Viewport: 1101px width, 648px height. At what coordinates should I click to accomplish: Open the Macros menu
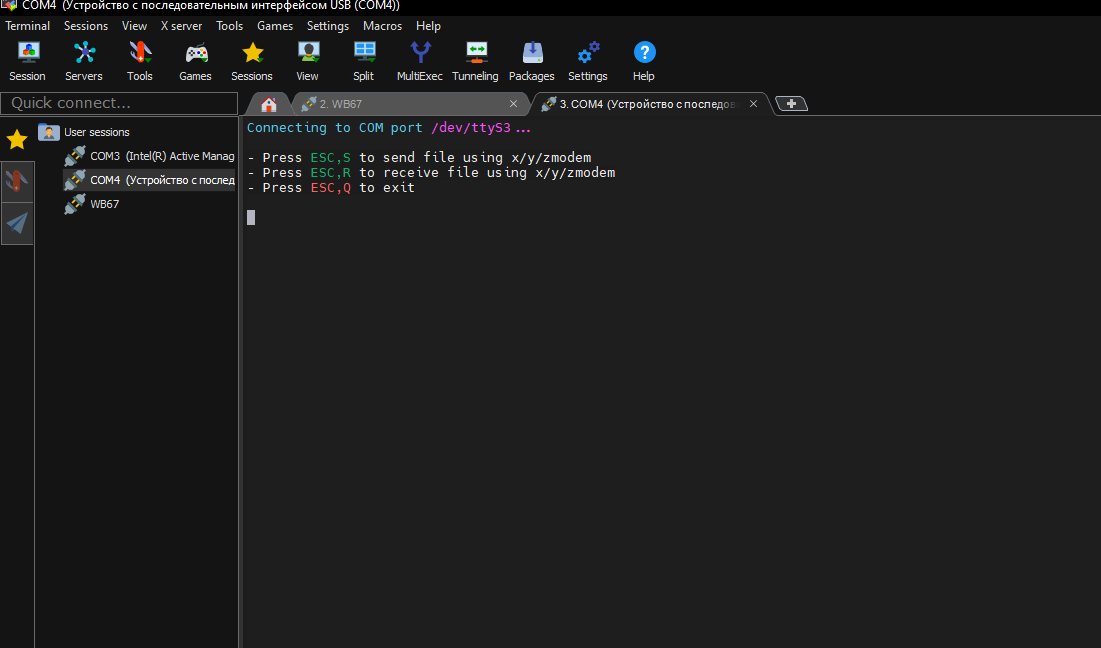[383, 26]
